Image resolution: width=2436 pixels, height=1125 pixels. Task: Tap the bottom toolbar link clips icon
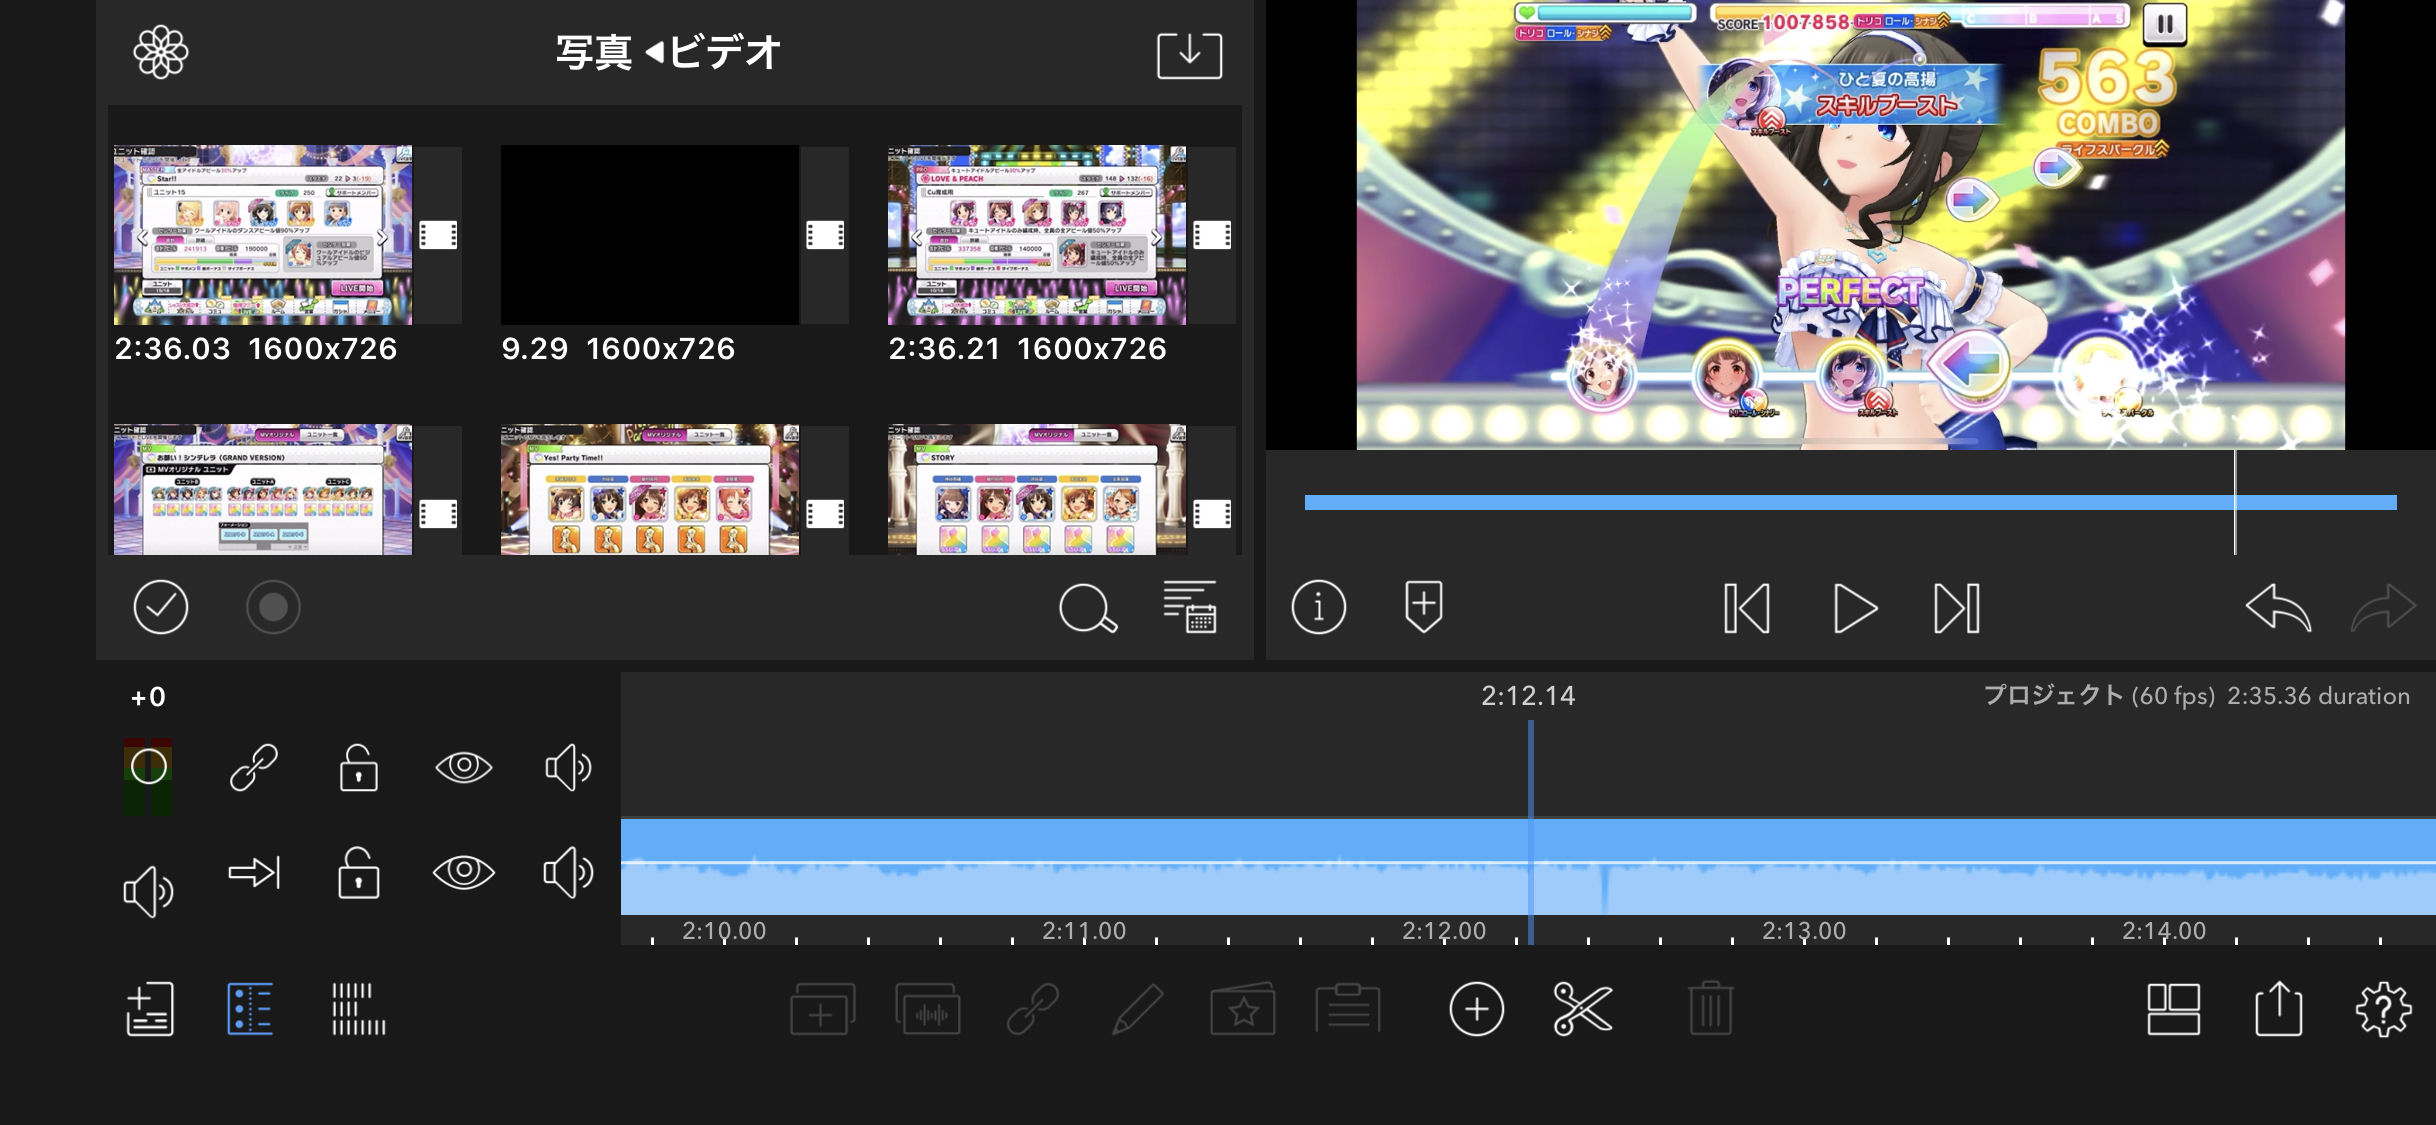[x=1032, y=1009]
